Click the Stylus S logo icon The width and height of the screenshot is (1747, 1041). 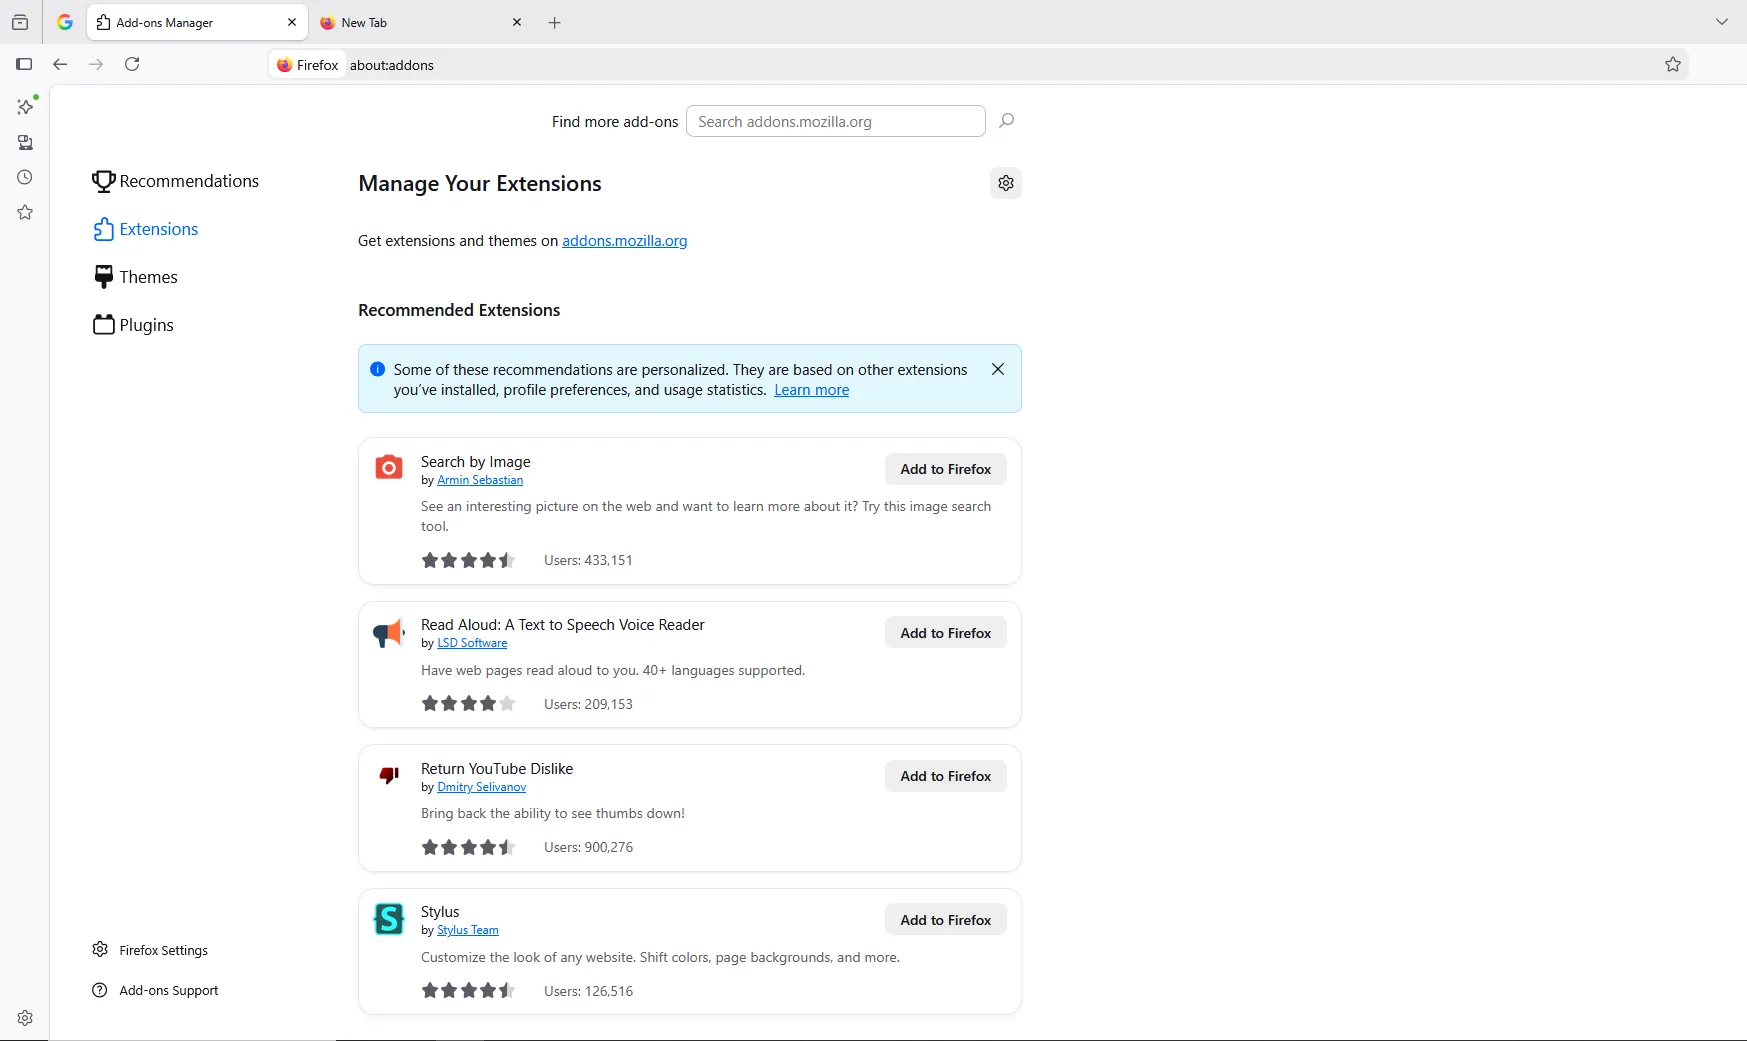[389, 919]
